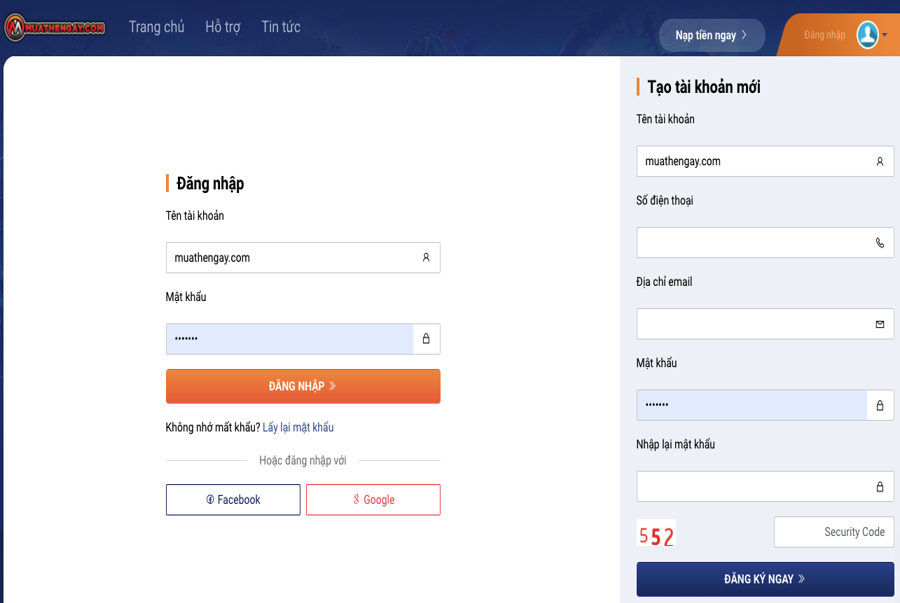Open the Hỗ trợ menu item
Screen dimensions: 900x603
tap(223, 27)
